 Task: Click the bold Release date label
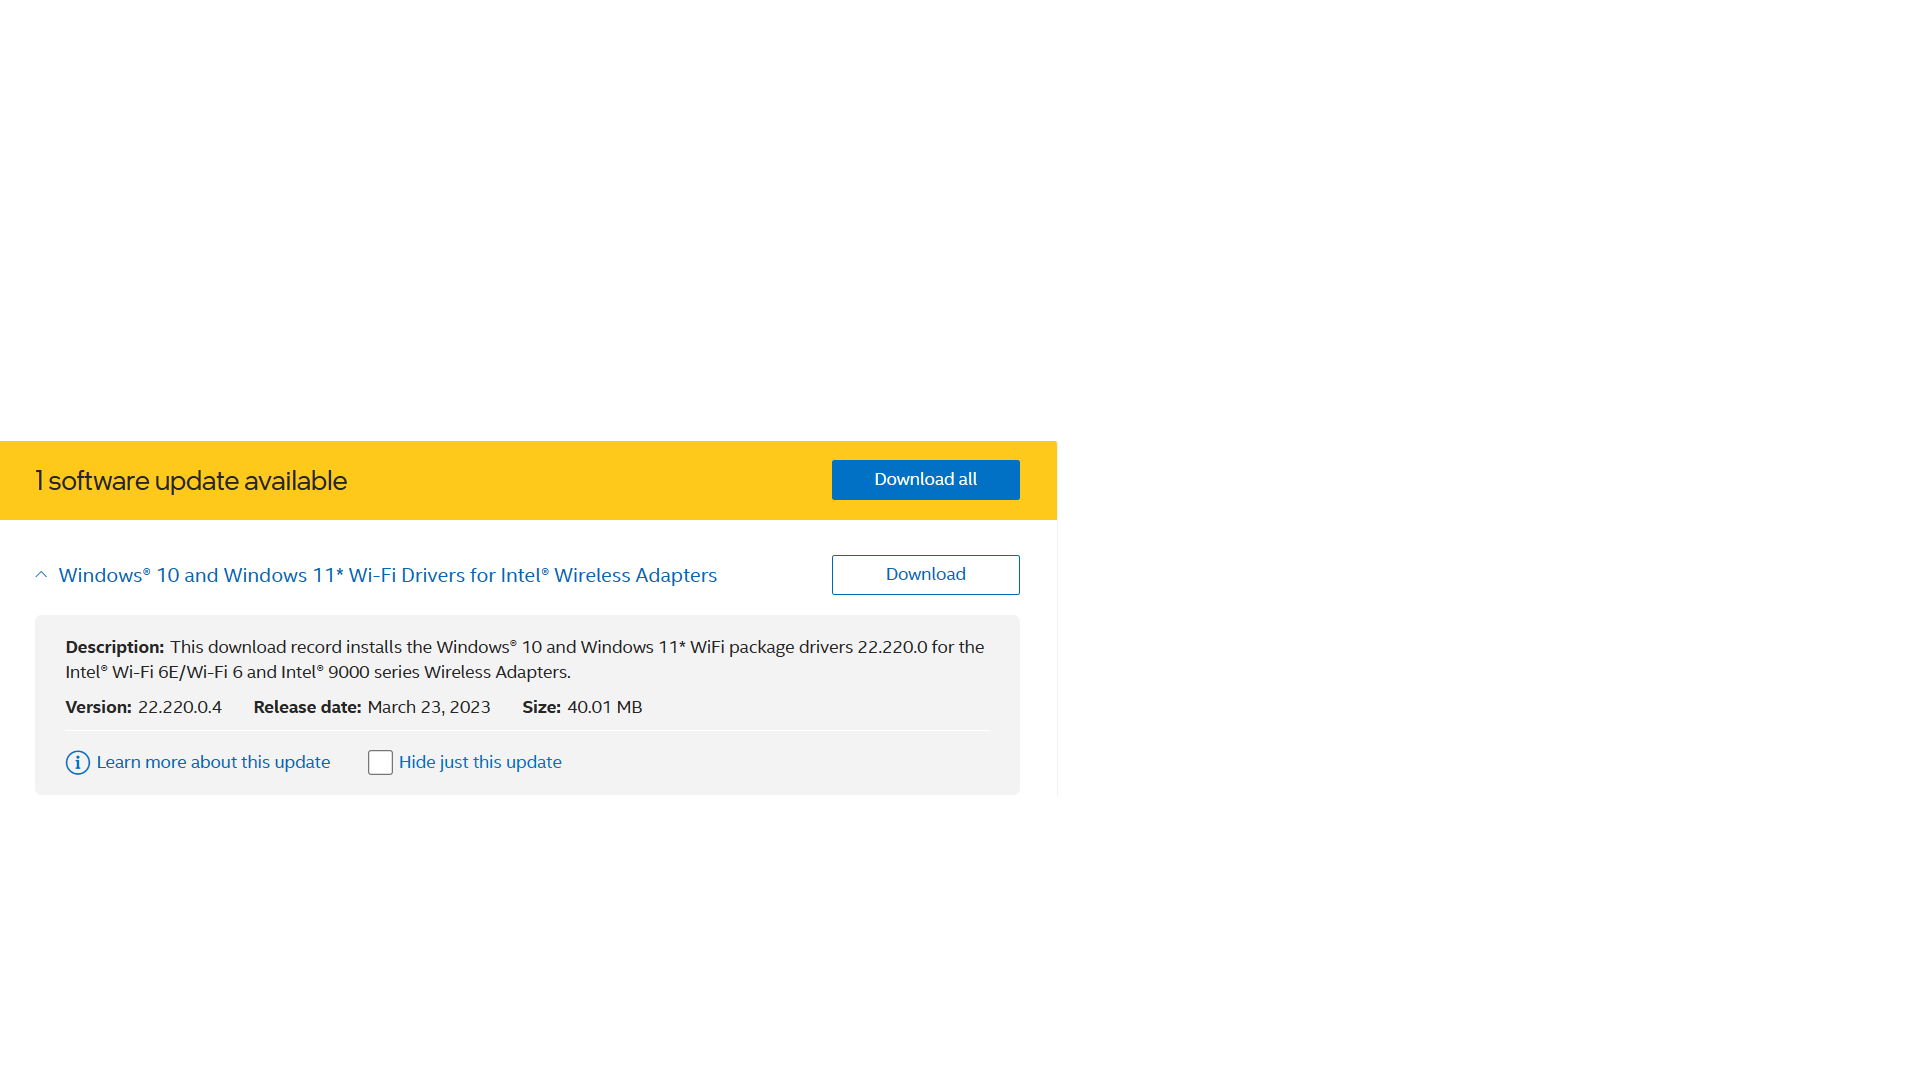pyautogui.click(x=307, y=707)
